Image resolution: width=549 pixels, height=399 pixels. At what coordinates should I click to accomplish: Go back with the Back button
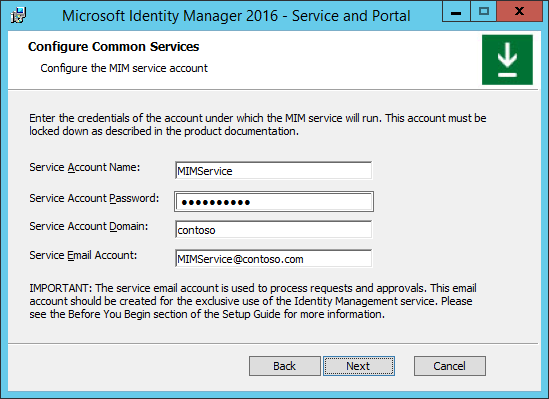(285, 366)
